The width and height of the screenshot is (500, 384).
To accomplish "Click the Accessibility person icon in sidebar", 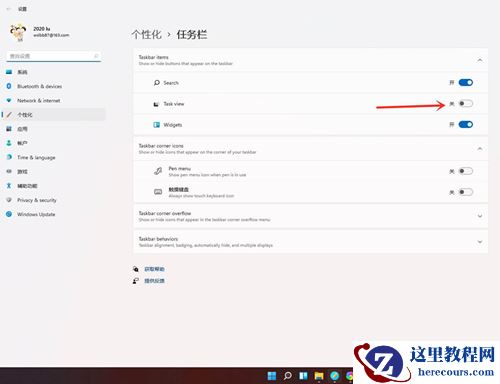I will (9, 186).
